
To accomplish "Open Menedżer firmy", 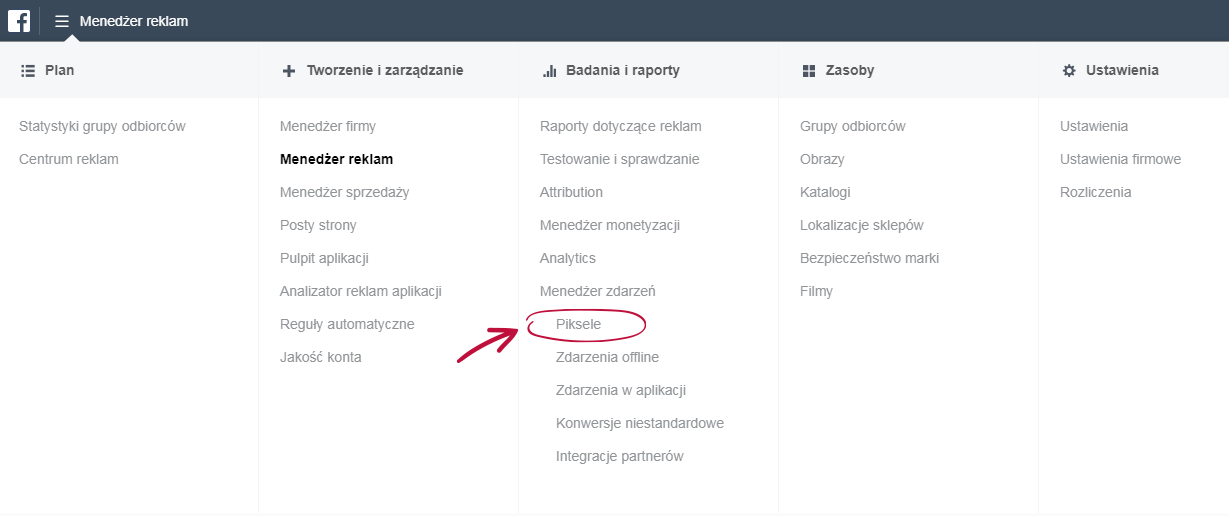I will (328, 126).
